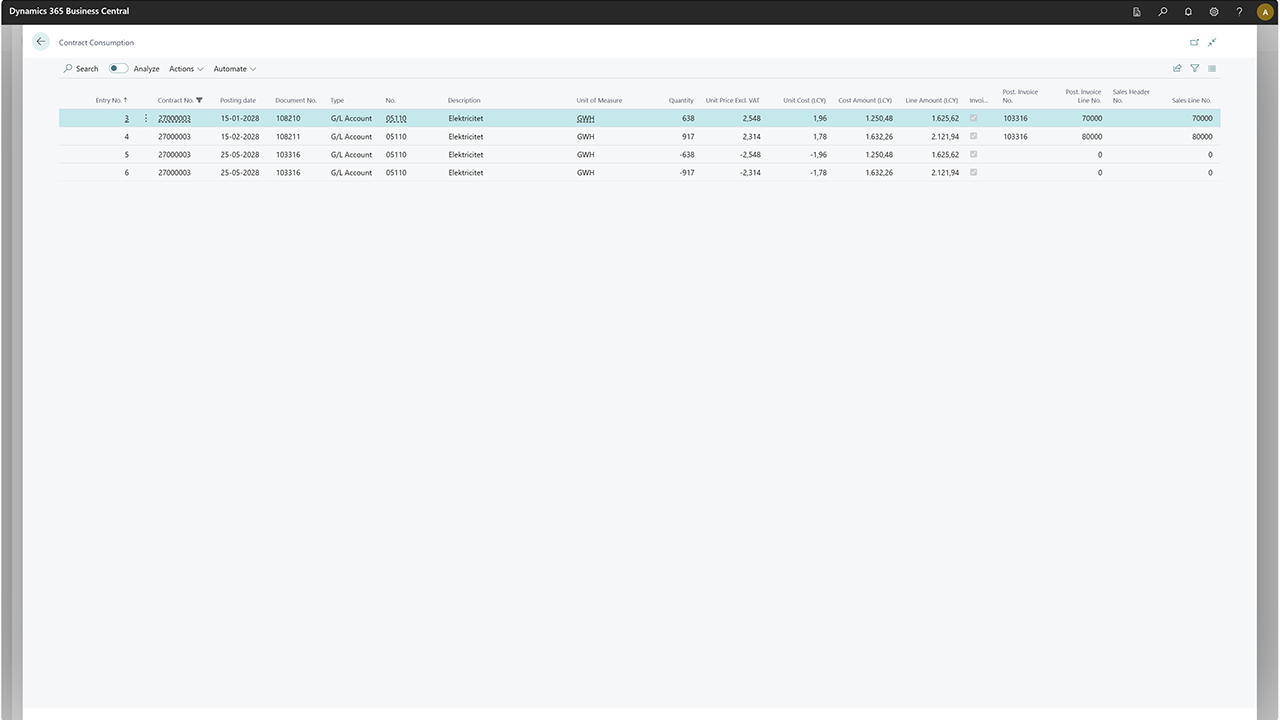Screen dimensions: 1280x720
Task: Open page in new window icon
Action: click(x=1194, y=42)
